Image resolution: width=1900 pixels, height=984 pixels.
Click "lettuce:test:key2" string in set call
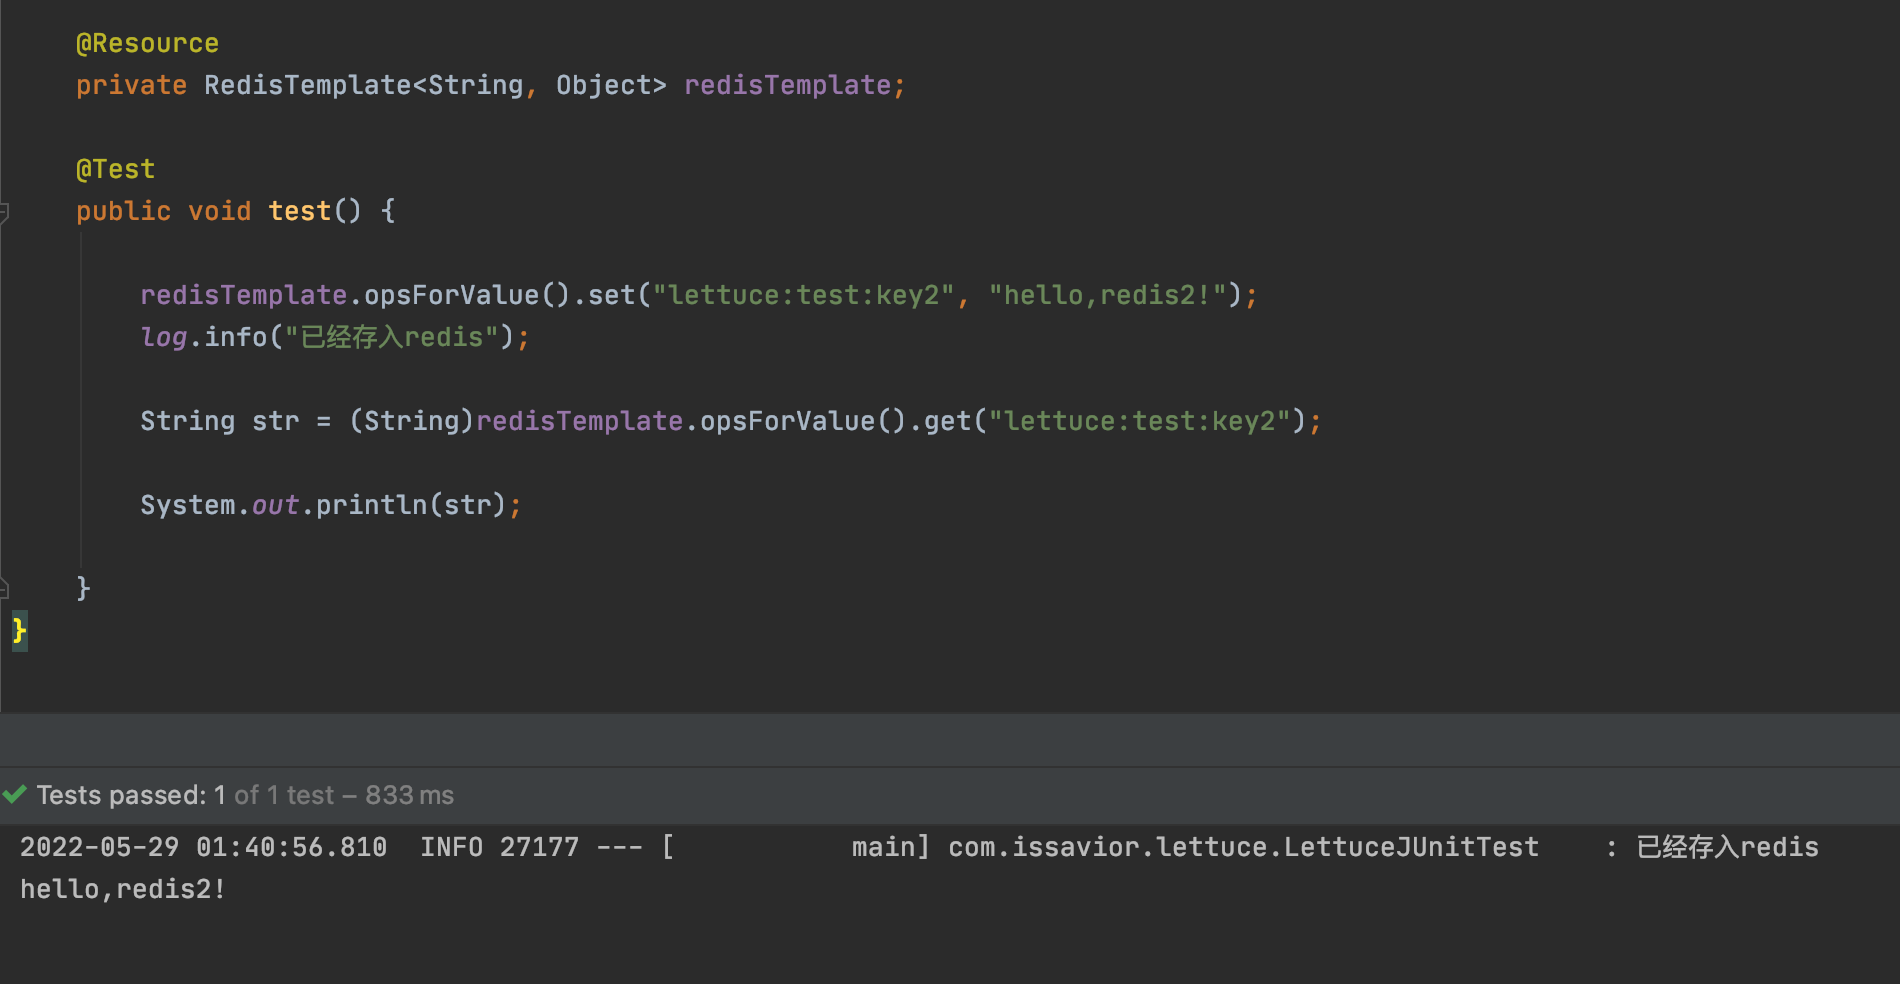click(x=803, y=296)
